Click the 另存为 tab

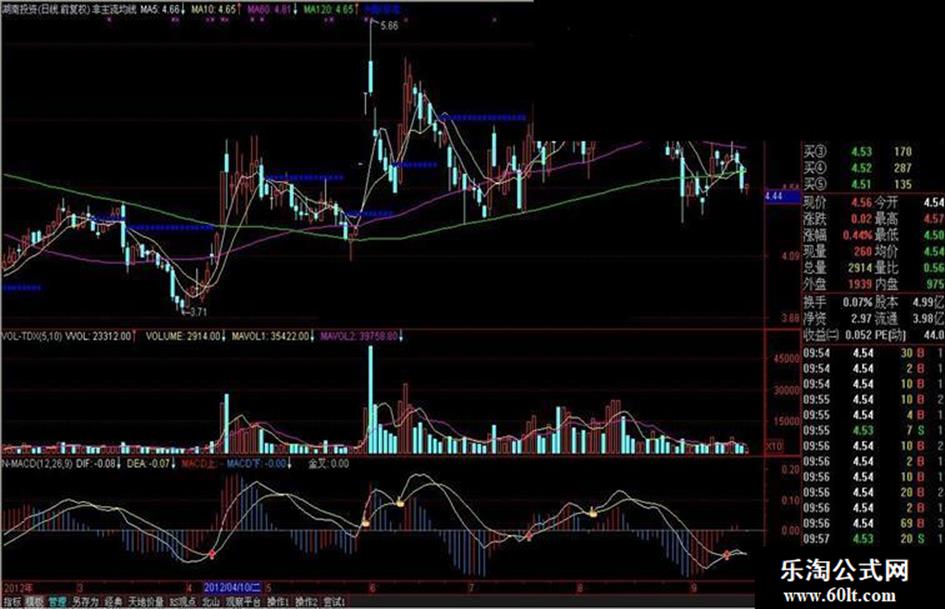point(85,602)
